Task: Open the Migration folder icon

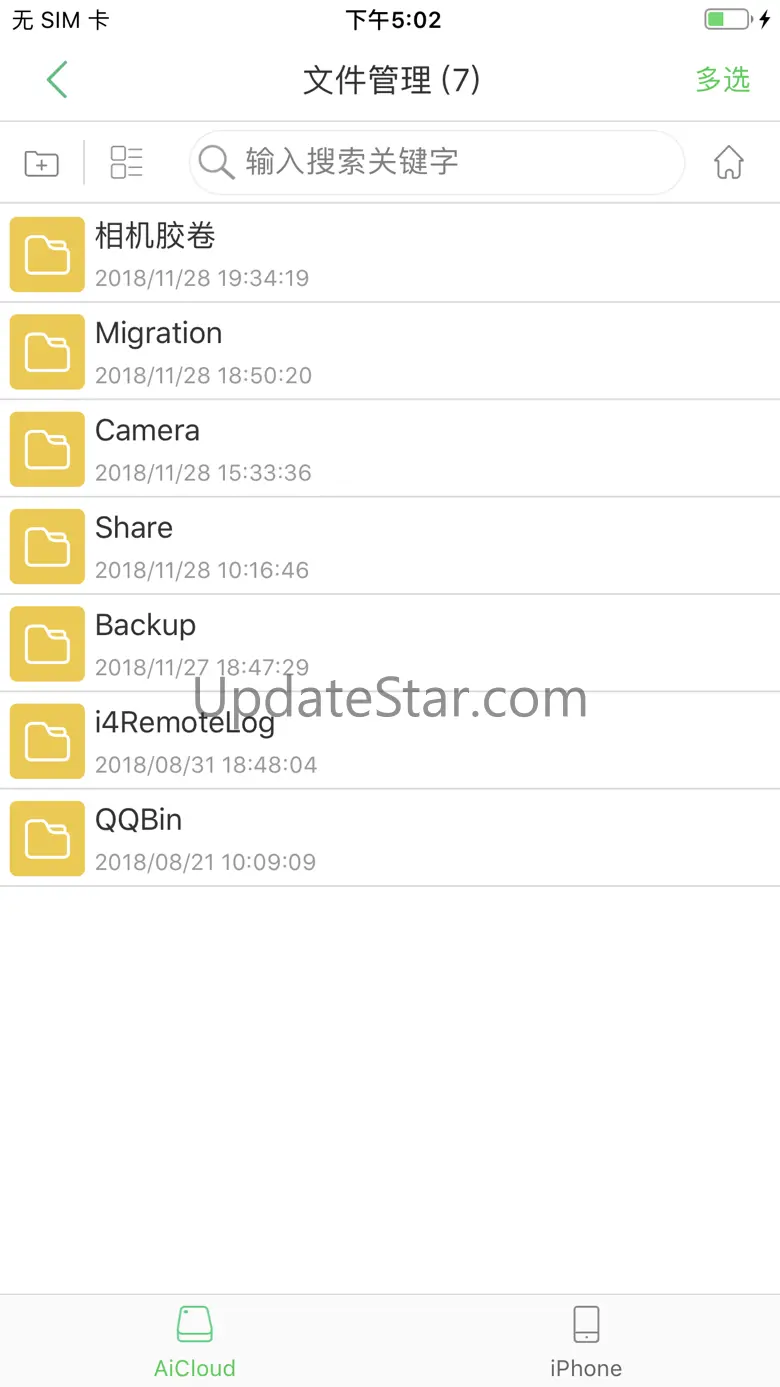Action: 47,351
